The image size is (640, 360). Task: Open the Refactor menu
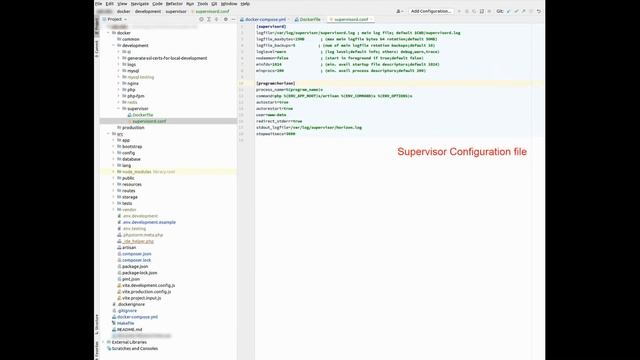pos(174,4)
